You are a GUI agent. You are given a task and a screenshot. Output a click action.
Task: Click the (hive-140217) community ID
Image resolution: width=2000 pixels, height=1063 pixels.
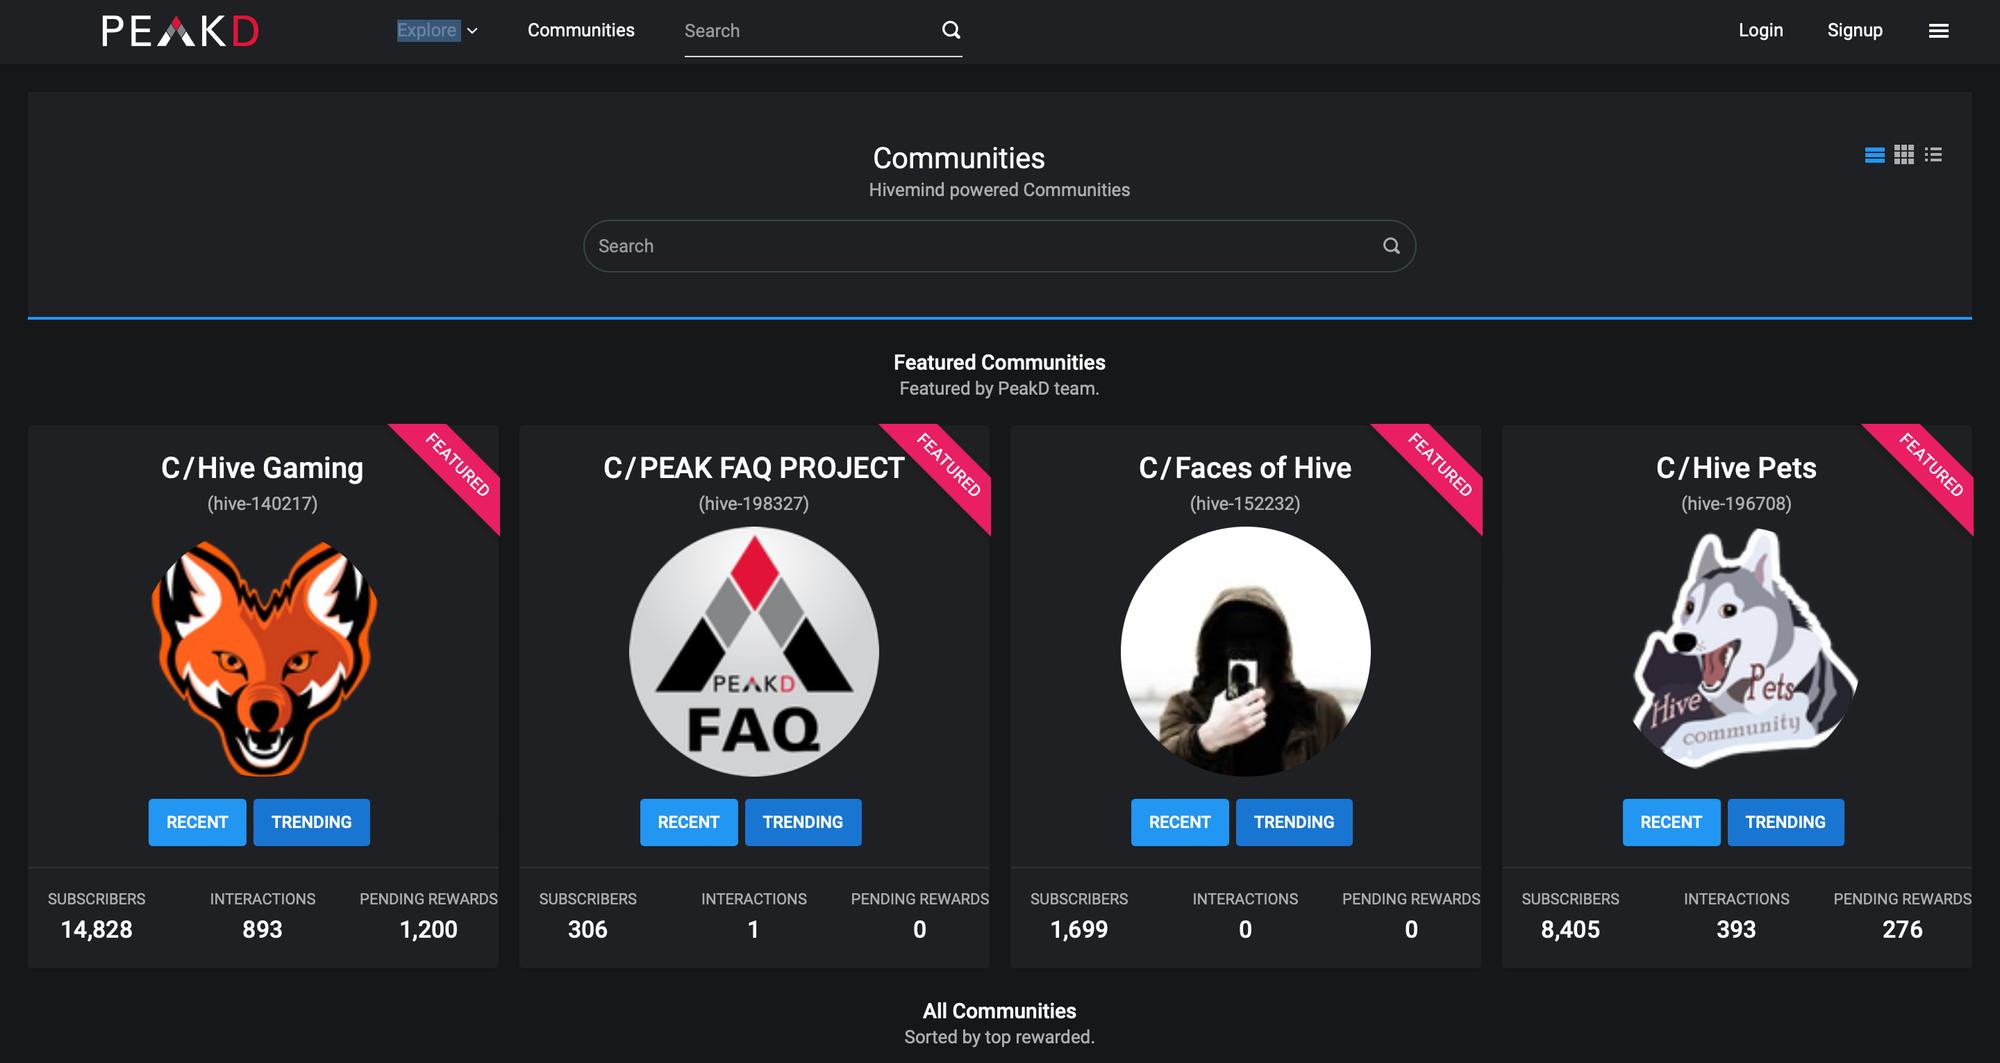click(x=262, y=504)
